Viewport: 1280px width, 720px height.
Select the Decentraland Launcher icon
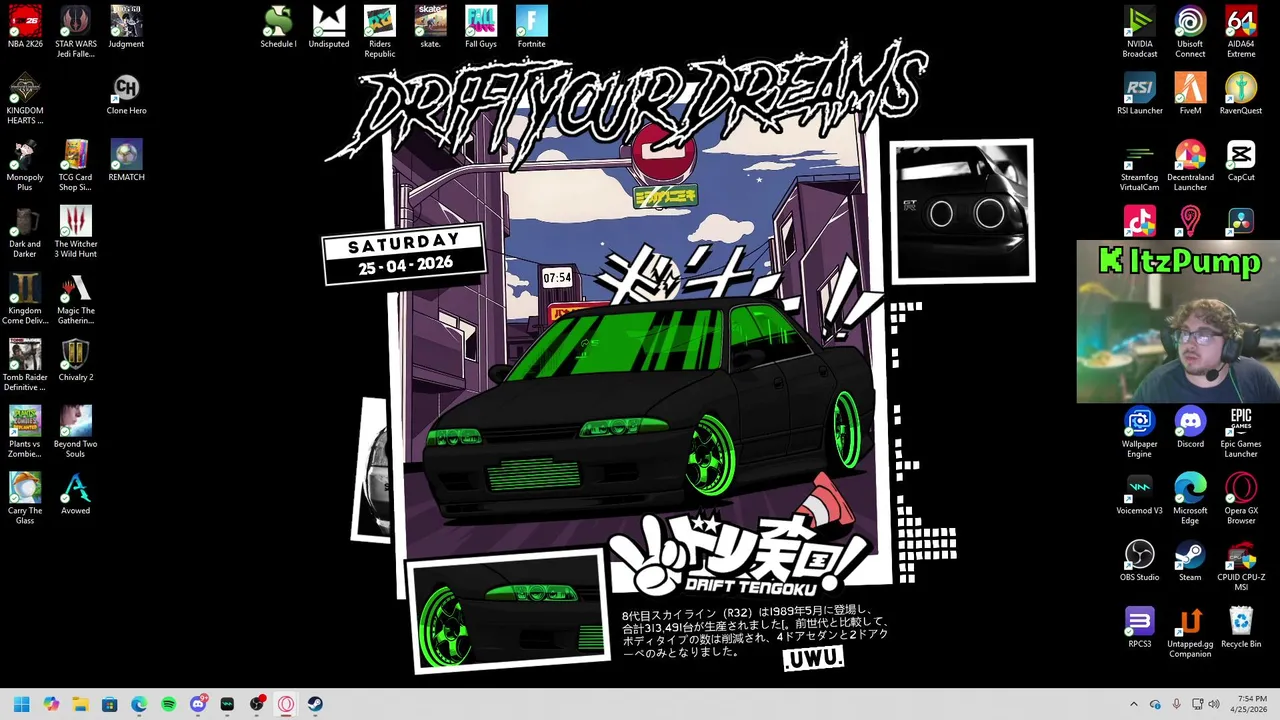click(1190, 165)
